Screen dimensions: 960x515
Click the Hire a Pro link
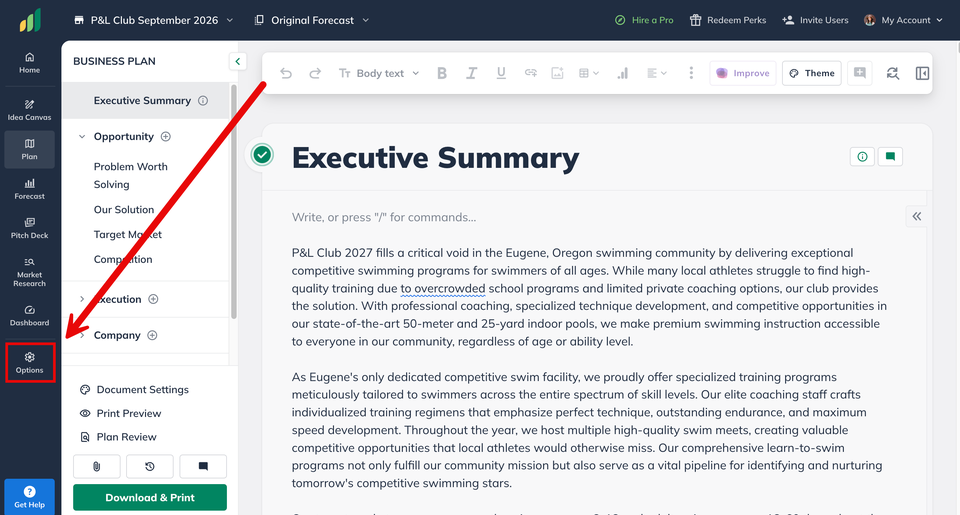click(x=644, y=20)
